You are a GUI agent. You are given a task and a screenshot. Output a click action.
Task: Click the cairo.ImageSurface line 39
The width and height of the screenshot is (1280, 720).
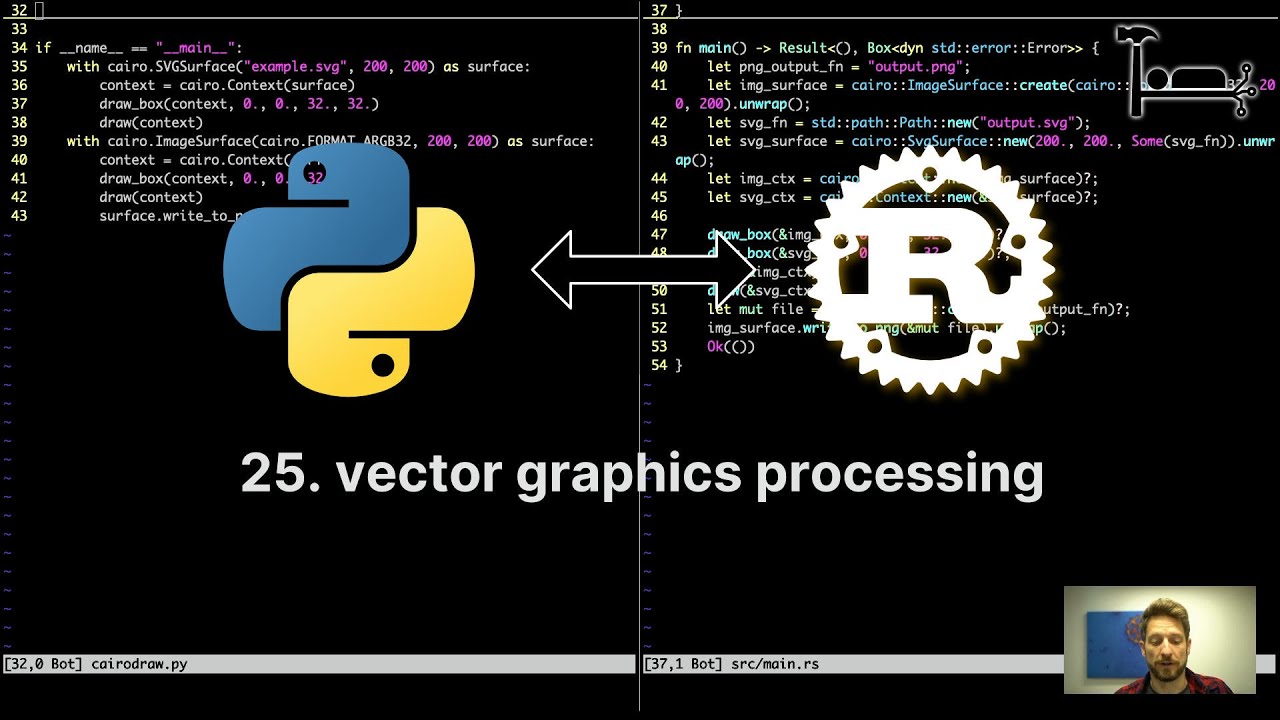pyautogui.click(x=330, y=141)
